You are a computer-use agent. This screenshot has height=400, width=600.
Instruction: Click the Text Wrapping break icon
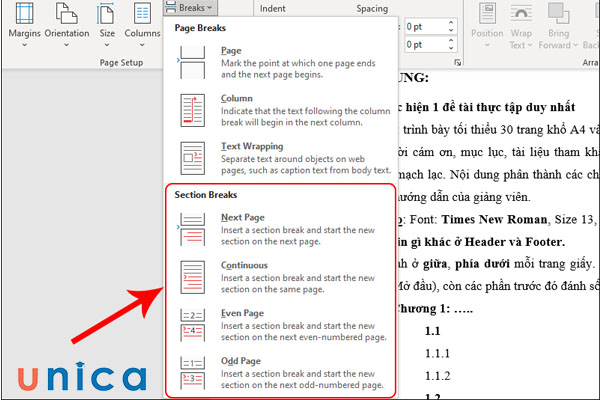192,158
